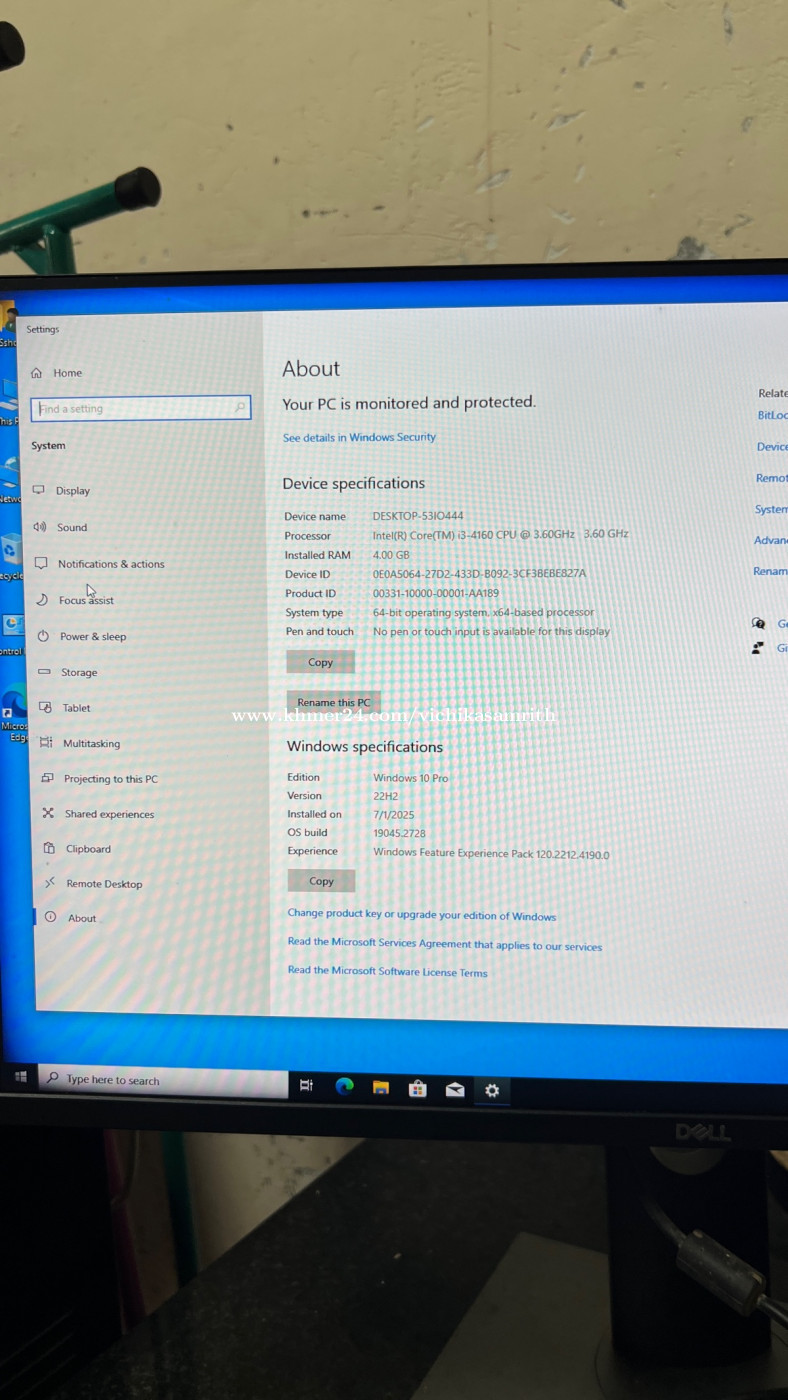Open Remote Desktop icon

[x=50, y=883]
